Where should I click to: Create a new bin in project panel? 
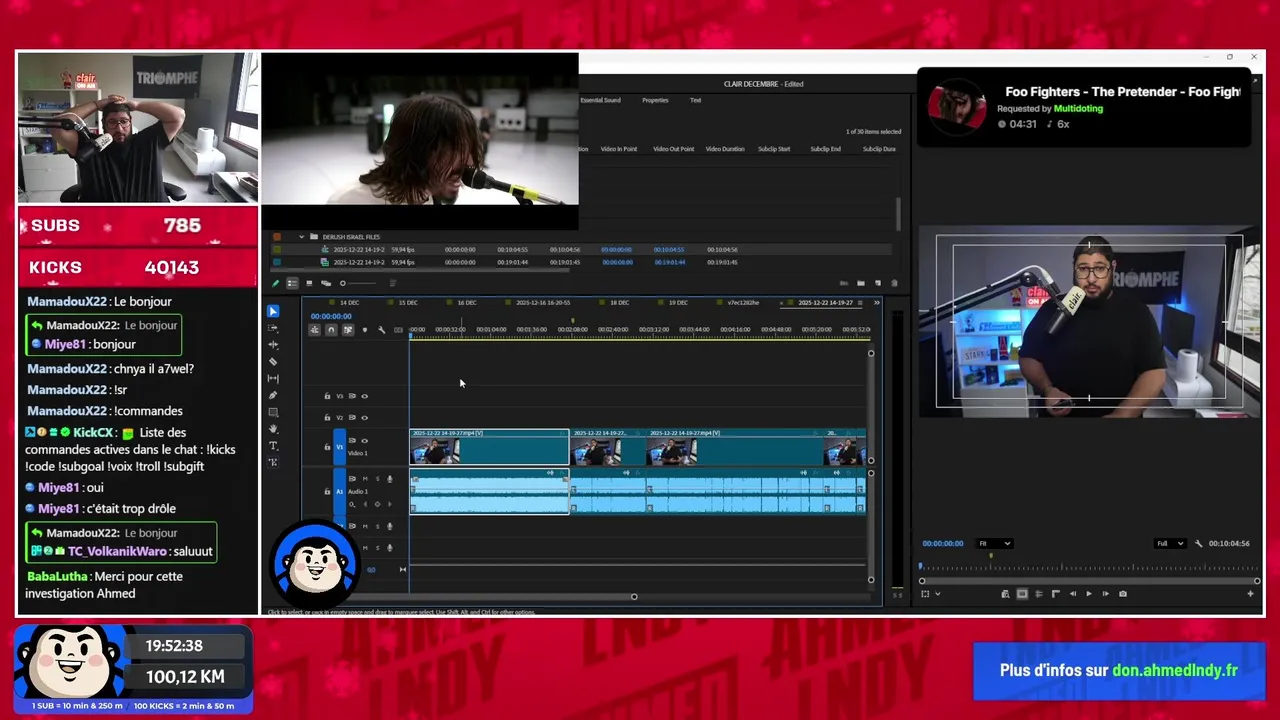[x=861, y=283]
